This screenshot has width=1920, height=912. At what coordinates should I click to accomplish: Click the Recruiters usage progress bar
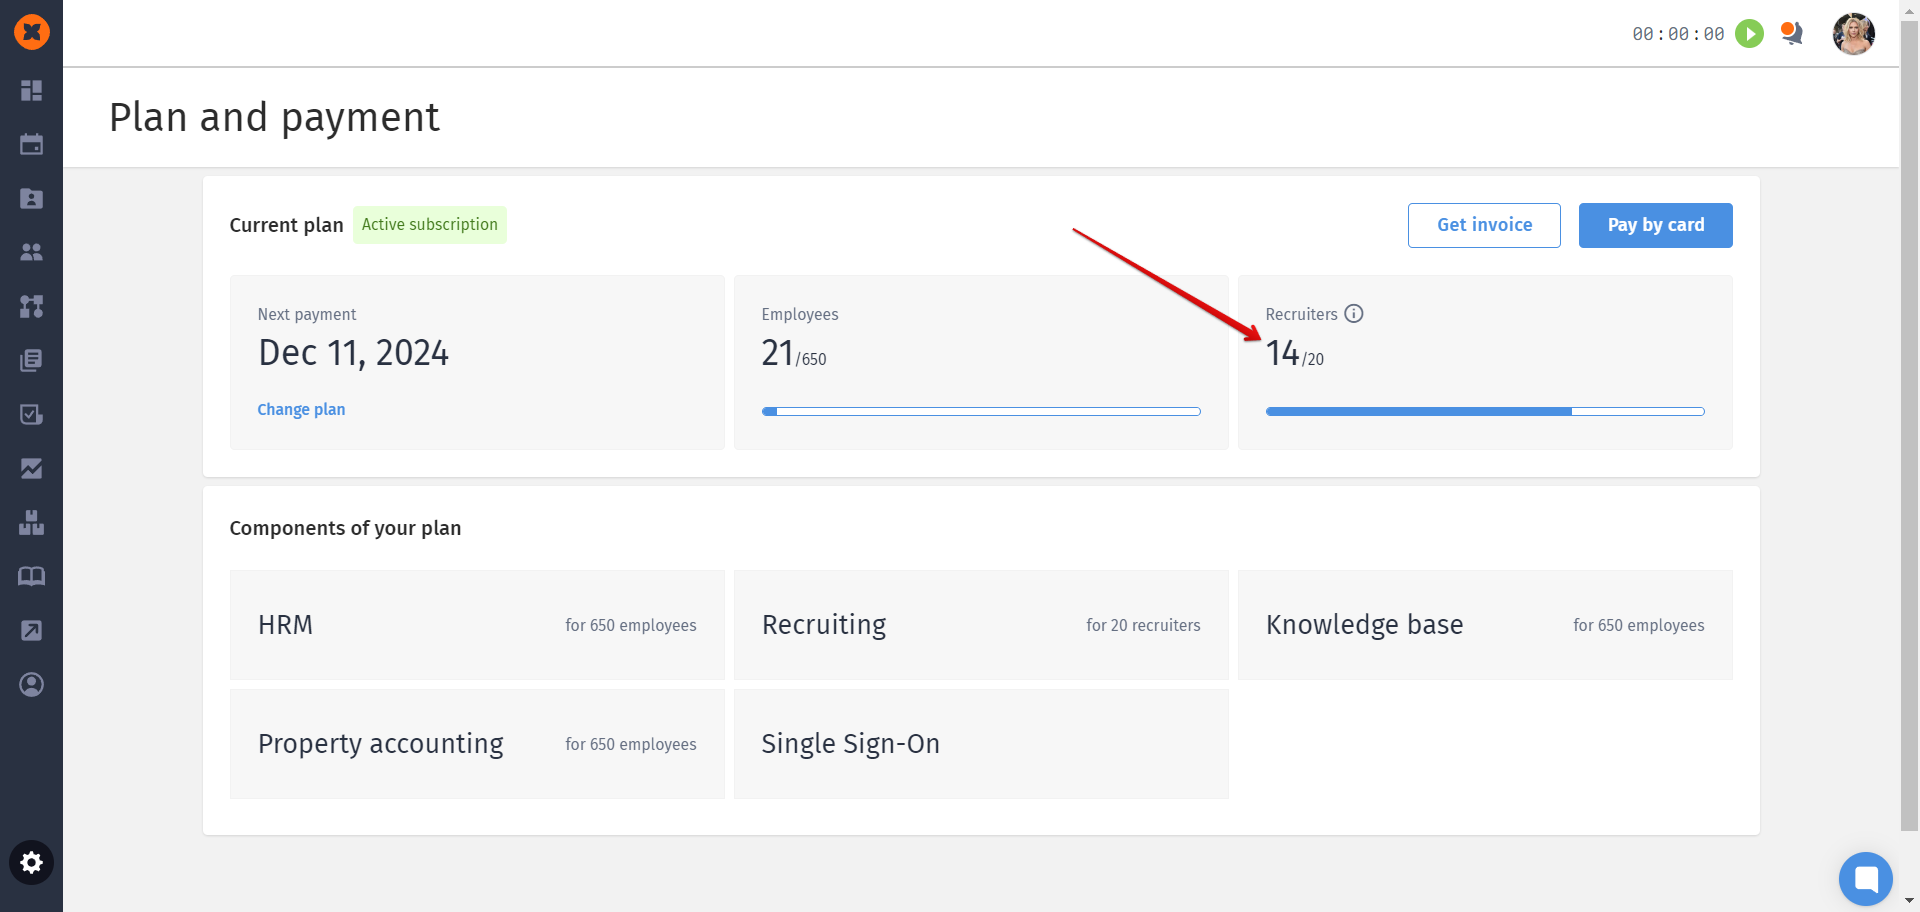(x=1485, y=411)
